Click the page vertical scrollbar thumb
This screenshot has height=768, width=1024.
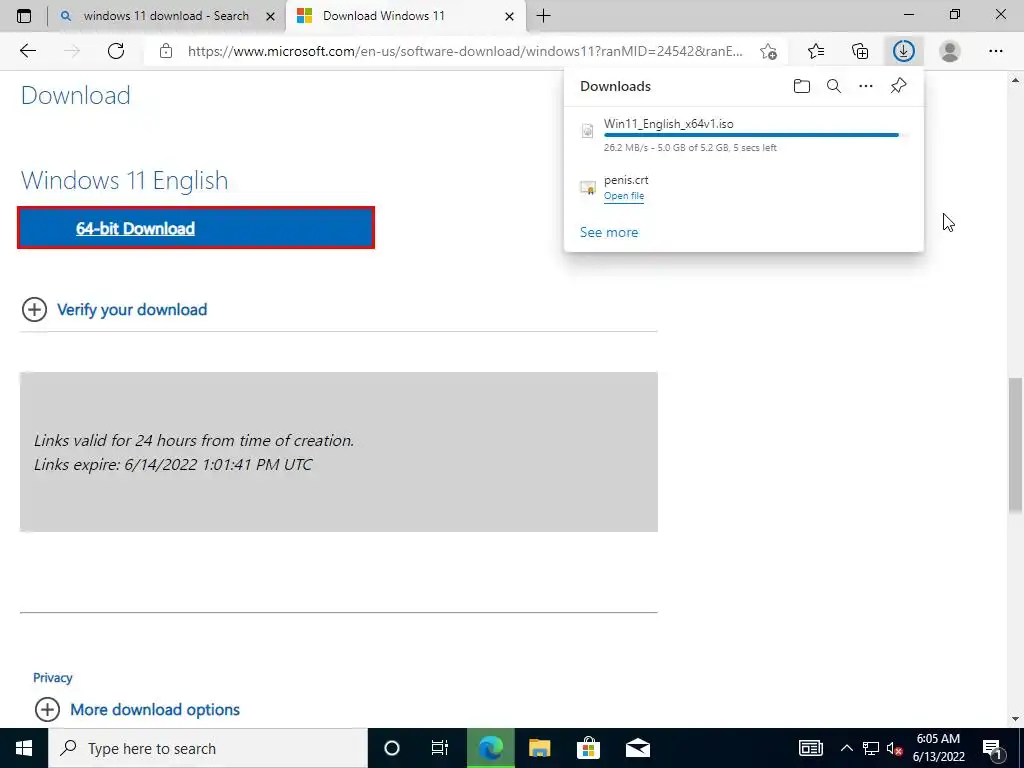[x=1016, y=445]
